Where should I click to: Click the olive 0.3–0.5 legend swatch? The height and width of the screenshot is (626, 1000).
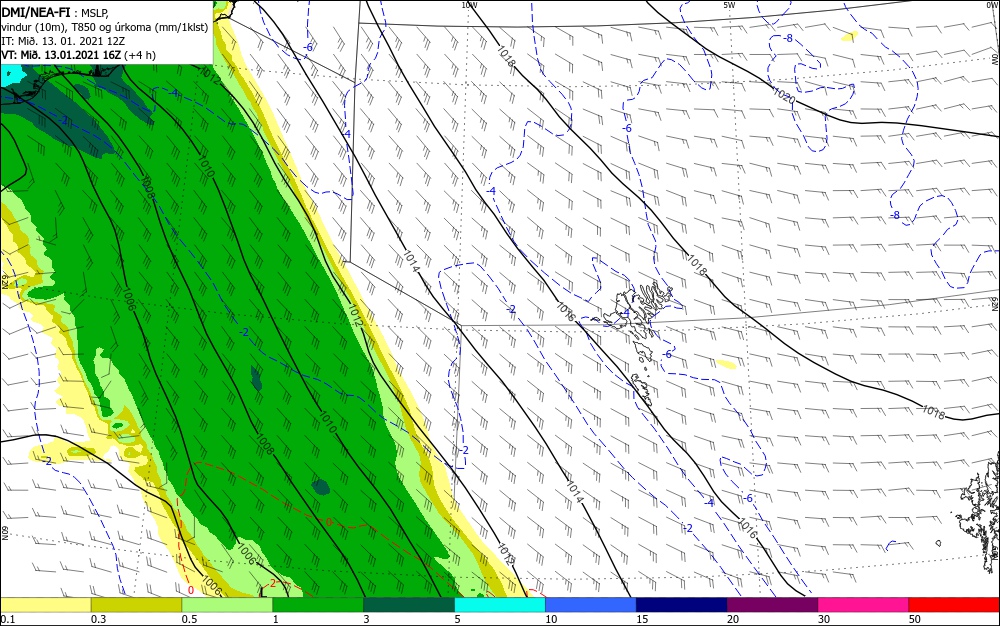pos(136,604)
